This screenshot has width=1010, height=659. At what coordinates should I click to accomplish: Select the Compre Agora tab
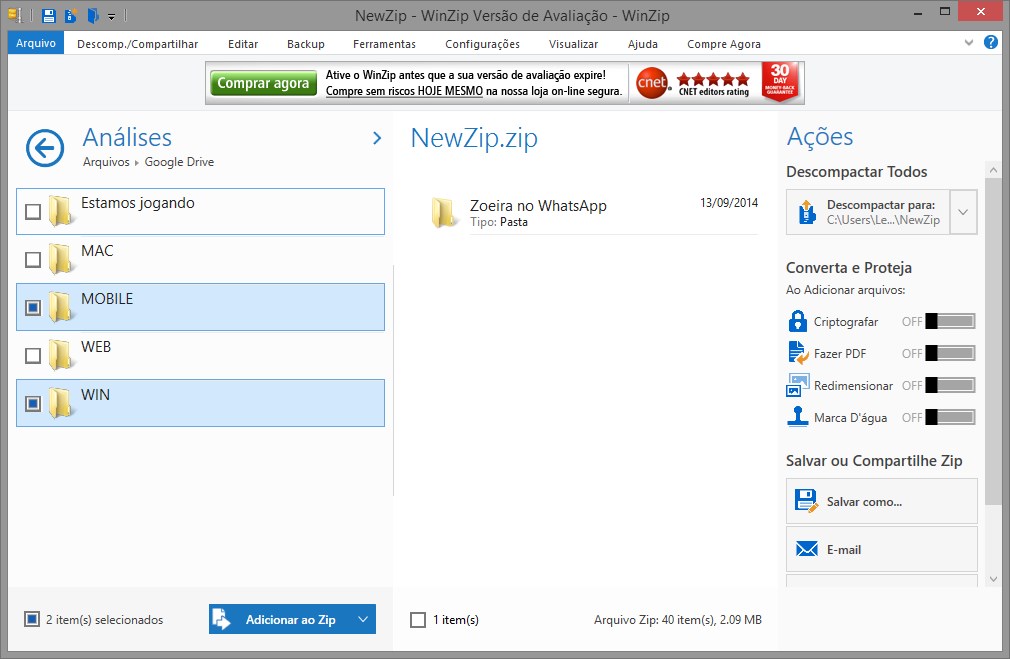(x=724, y=44)
